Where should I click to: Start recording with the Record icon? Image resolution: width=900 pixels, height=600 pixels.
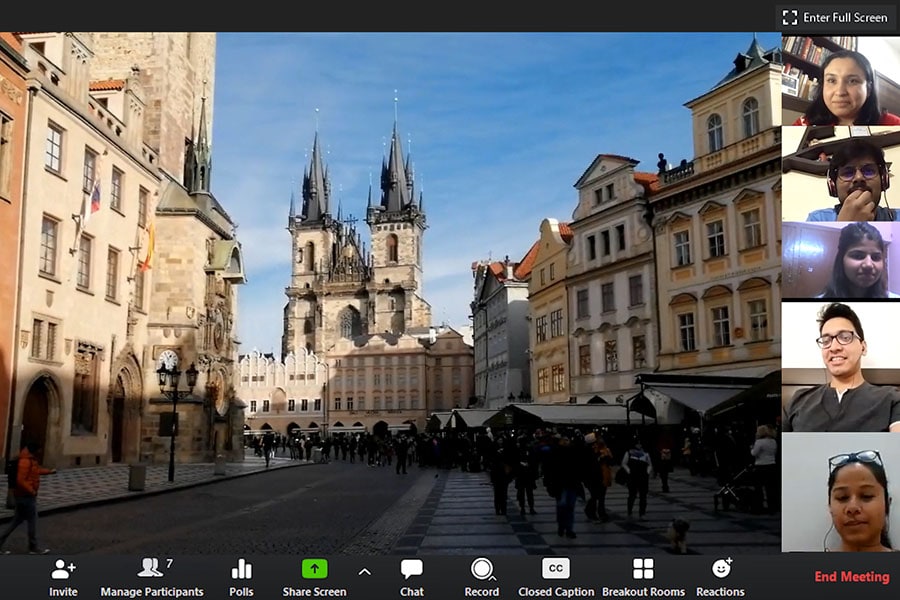(x=482, y=568)
